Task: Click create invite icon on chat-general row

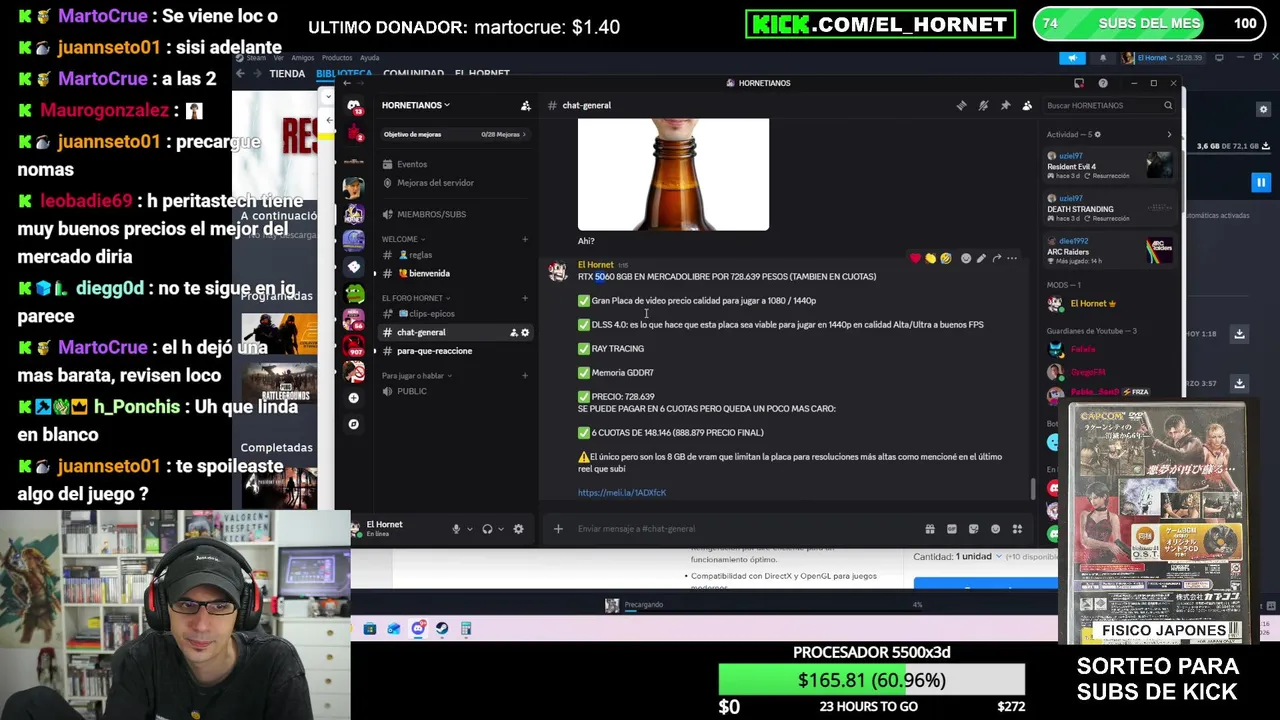Action: [514, 332]
